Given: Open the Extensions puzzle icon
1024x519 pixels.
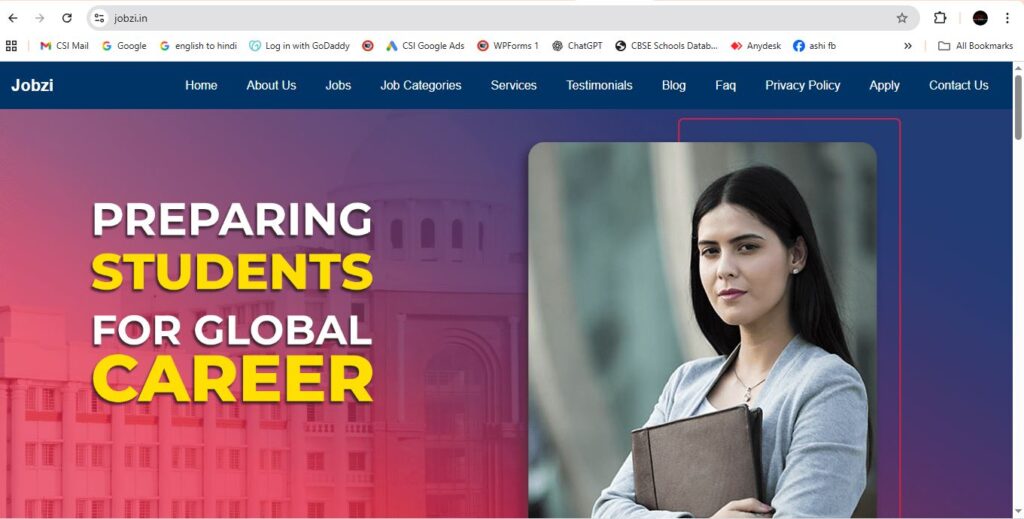Looking at the screenshot, I should [x=940, y=18].
